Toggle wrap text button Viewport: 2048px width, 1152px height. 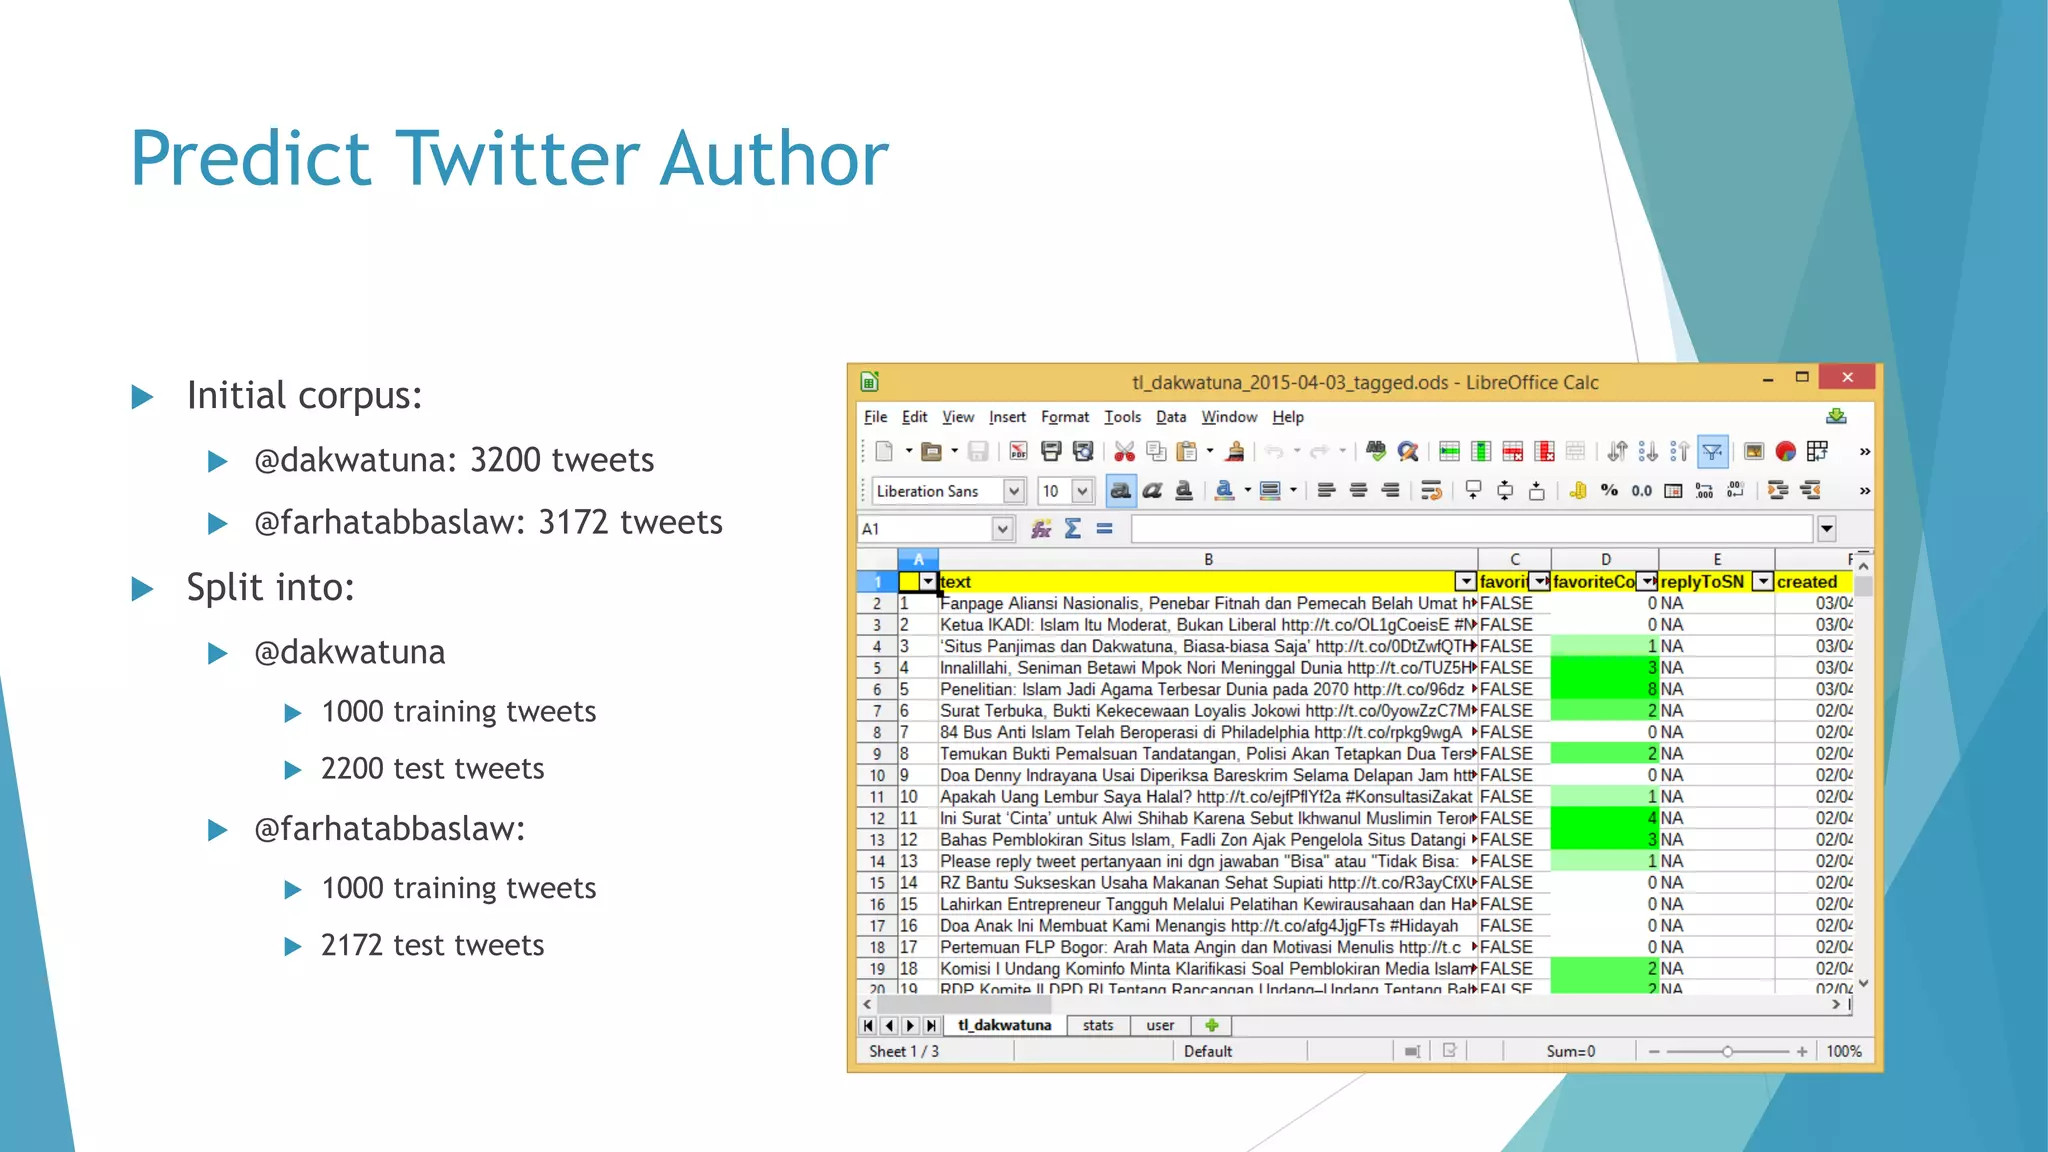pos(1431,491)
